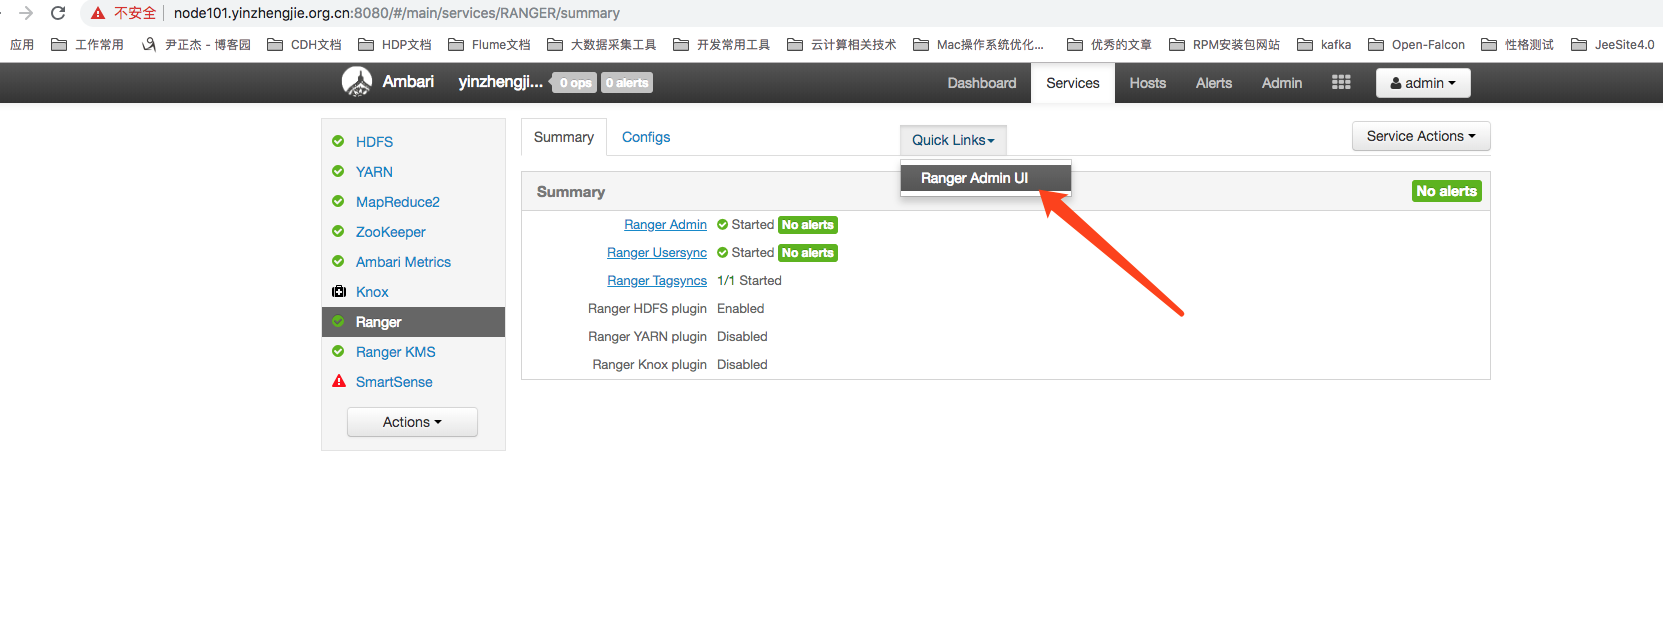
Task: Open the 工作常用 bookmark folder
Action: [87, 44]
